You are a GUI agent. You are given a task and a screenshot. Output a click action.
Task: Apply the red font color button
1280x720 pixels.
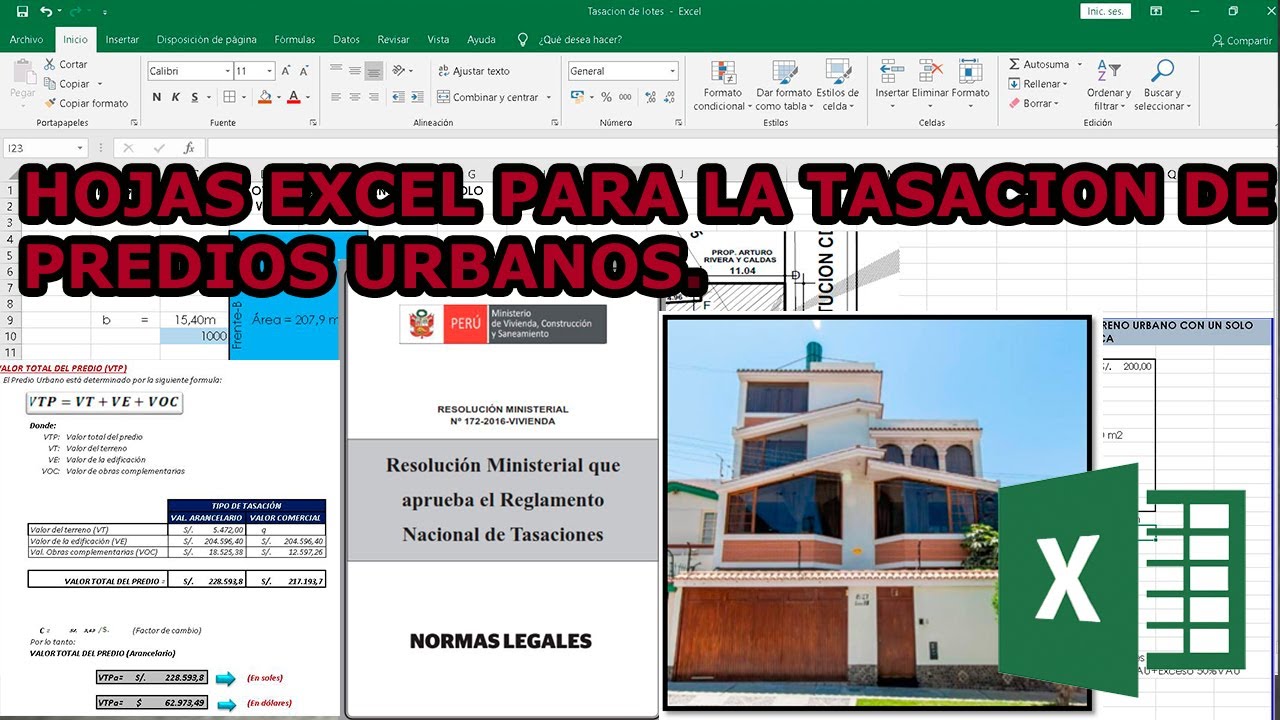(x=293, y=97)
